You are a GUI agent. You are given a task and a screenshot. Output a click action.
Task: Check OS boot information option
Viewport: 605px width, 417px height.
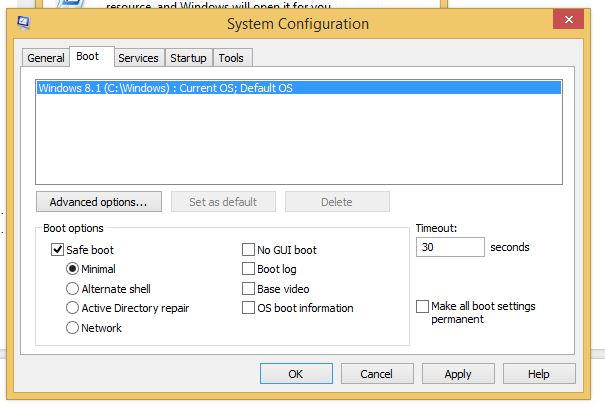pos(248,308)
